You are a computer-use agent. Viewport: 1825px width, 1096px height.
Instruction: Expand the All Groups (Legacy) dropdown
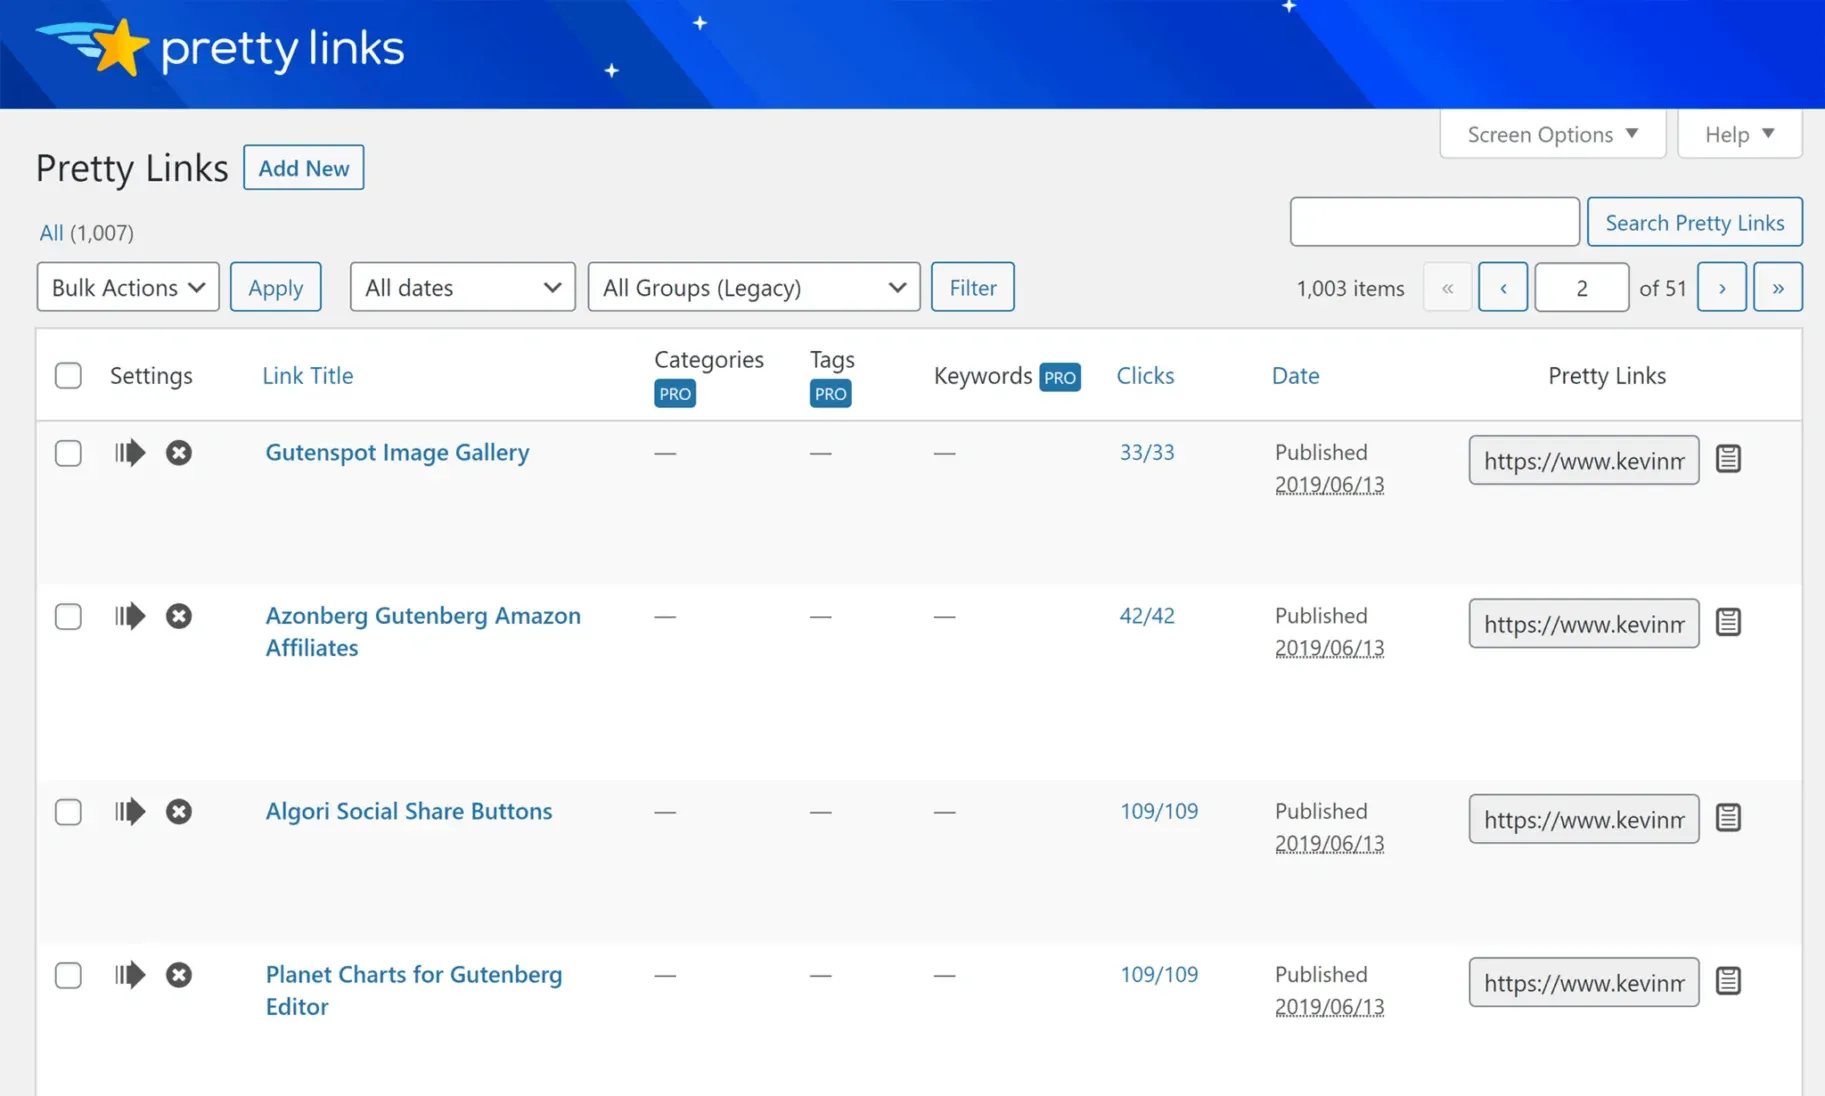pyautogui.click(x=754, y=287)
